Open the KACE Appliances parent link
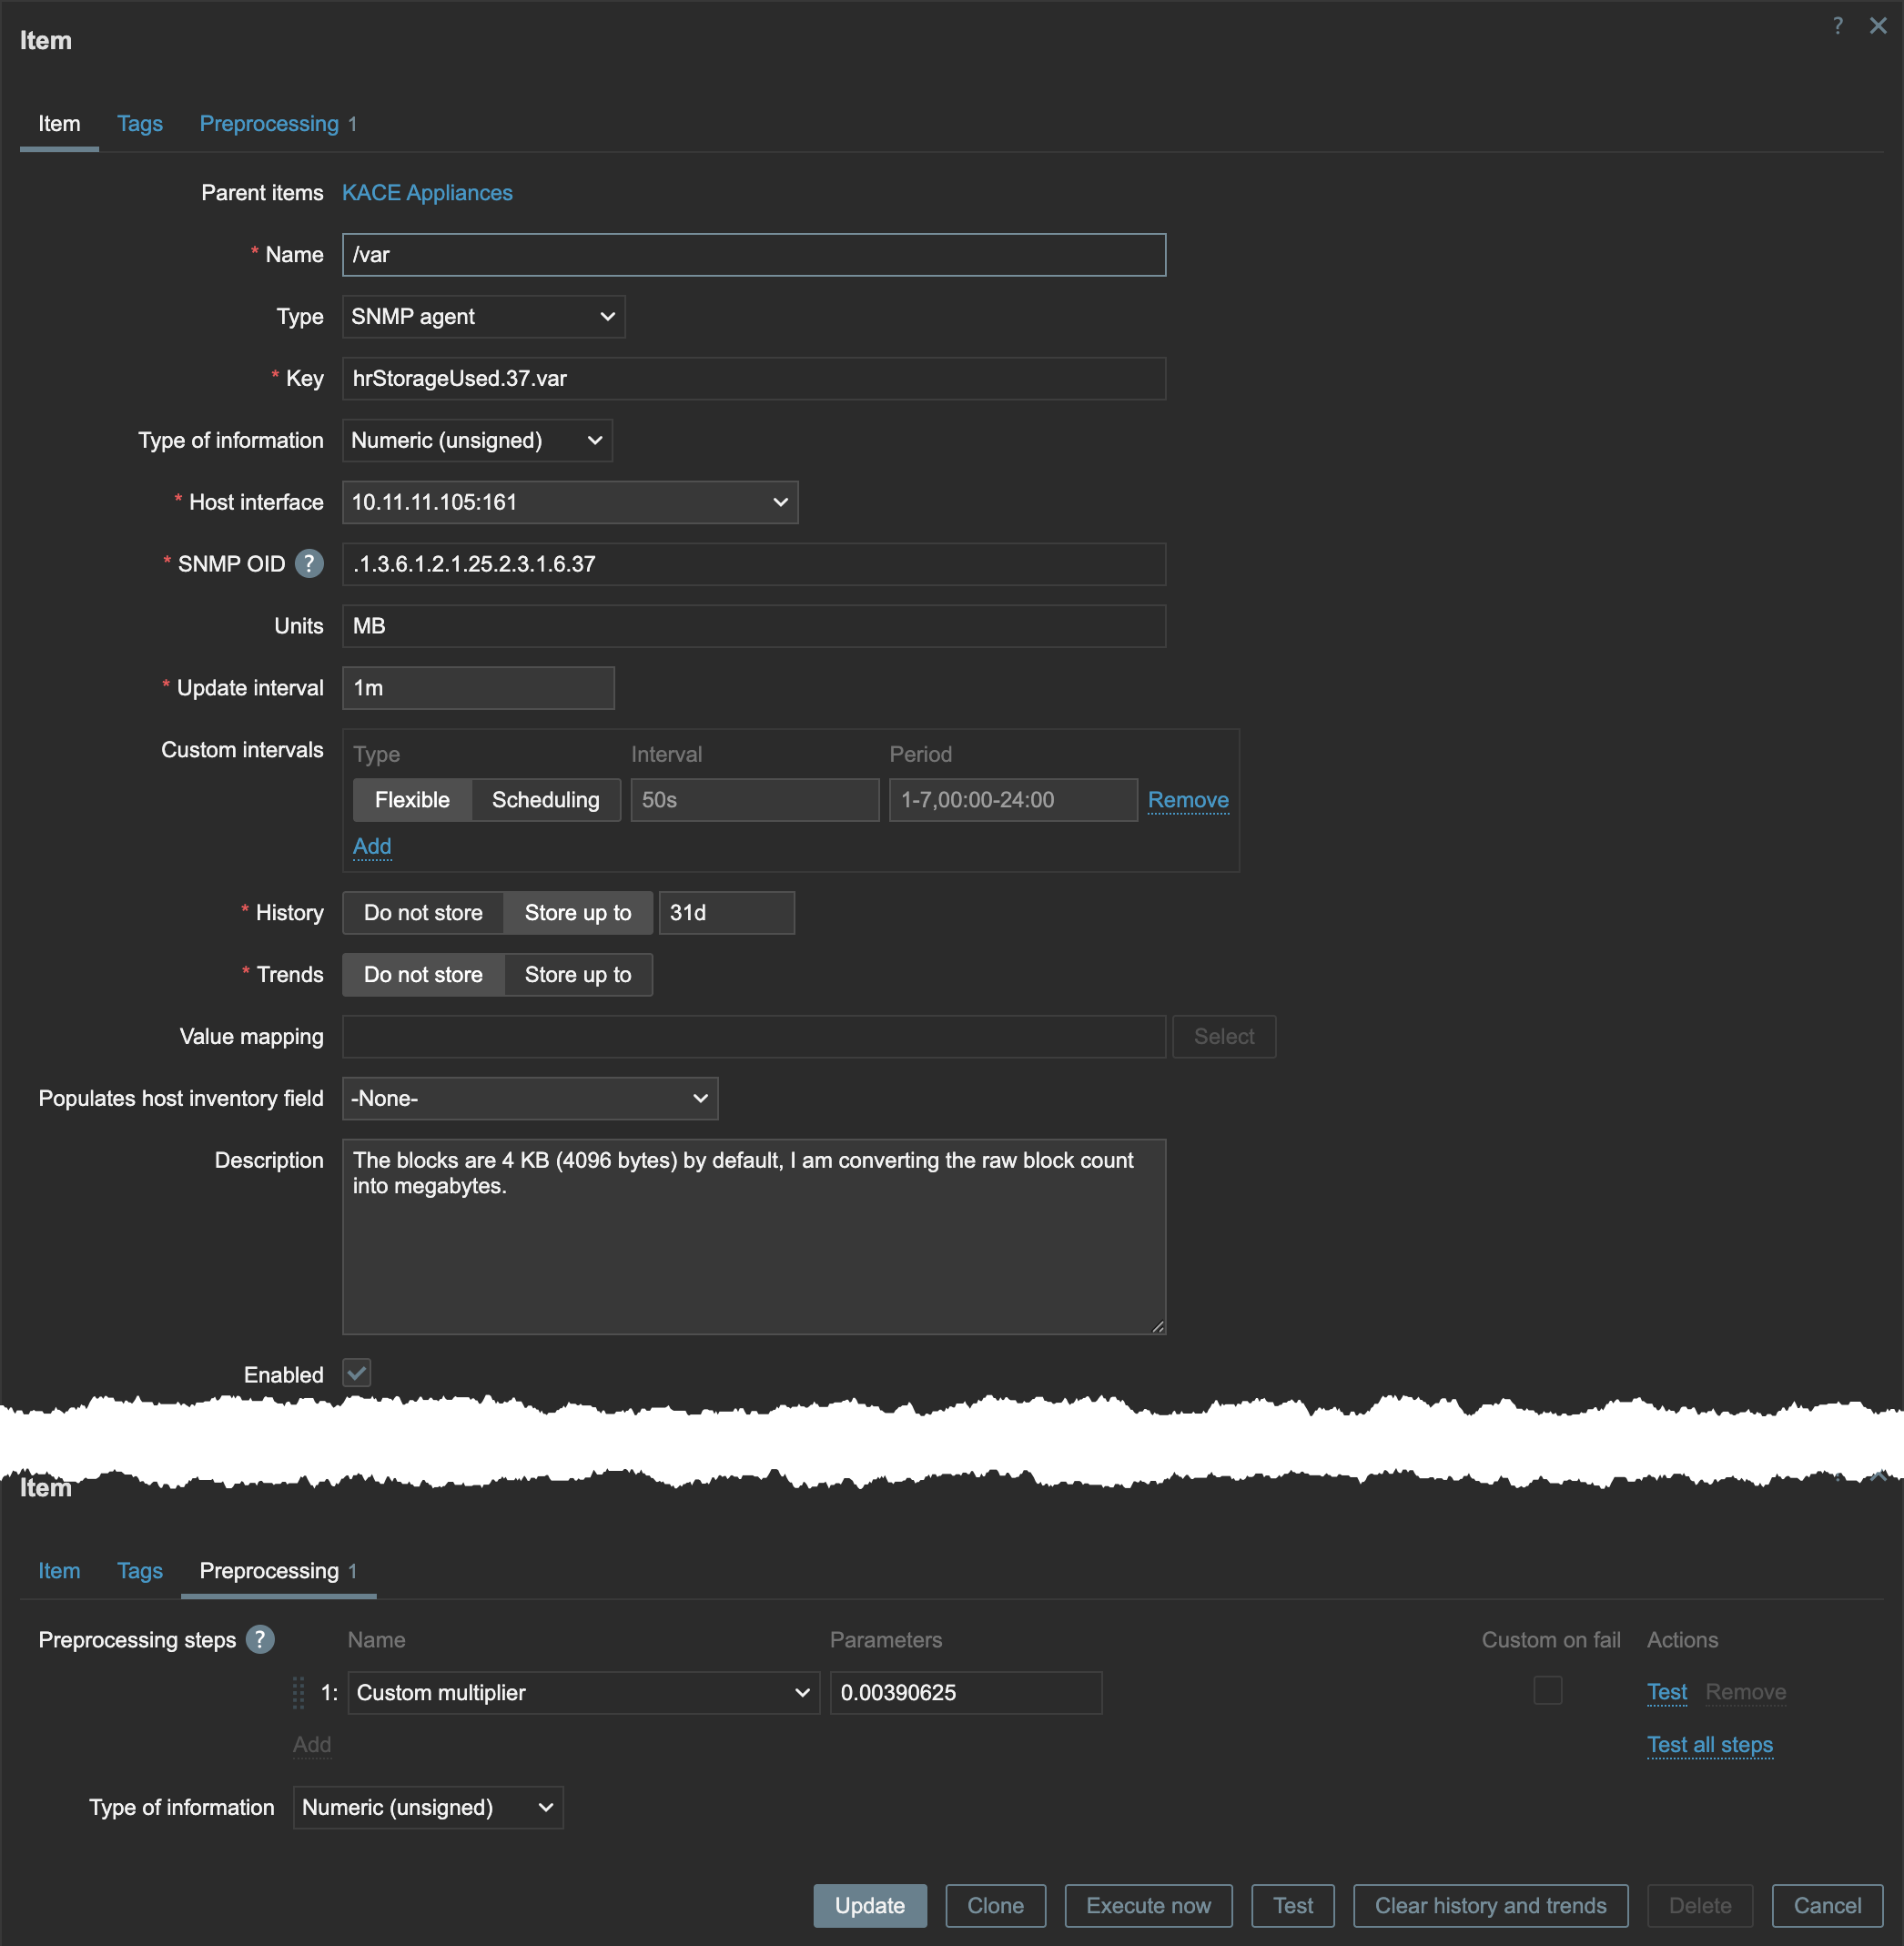 [x=427, y=193]
